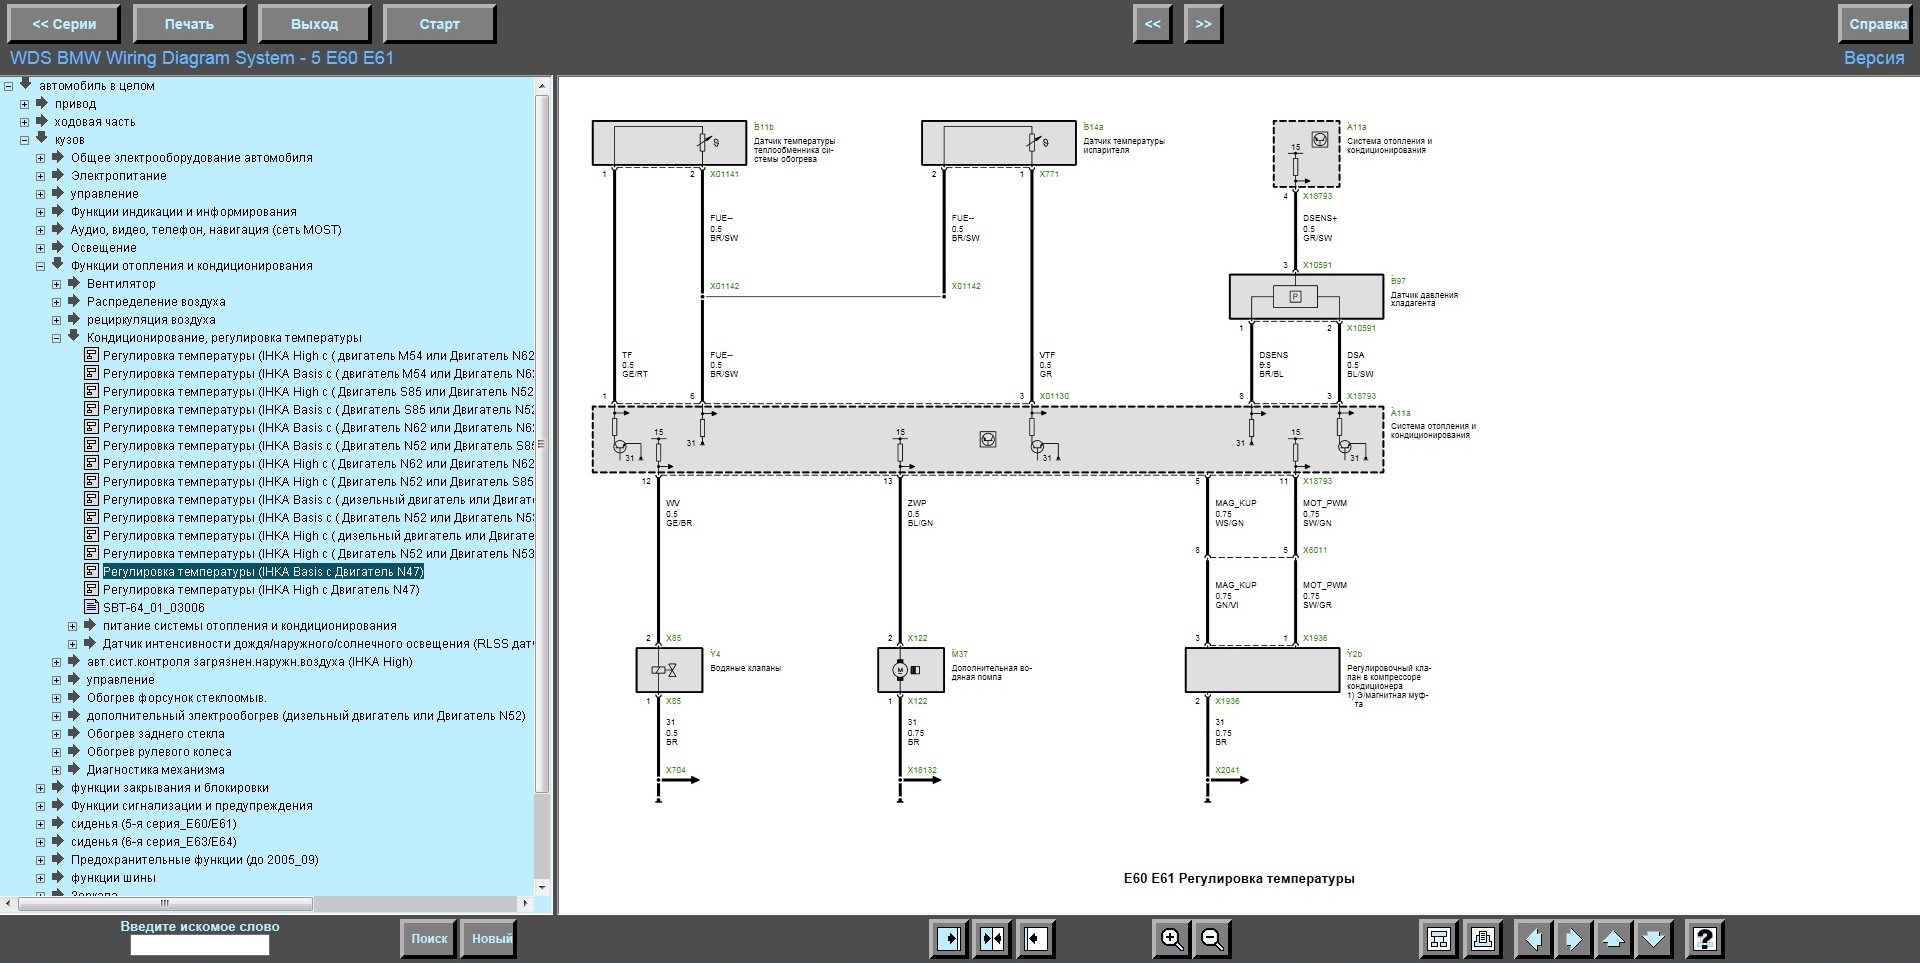Expand the 'Вентилятор' tree node
1920x963 pixels.
(57, 284)
